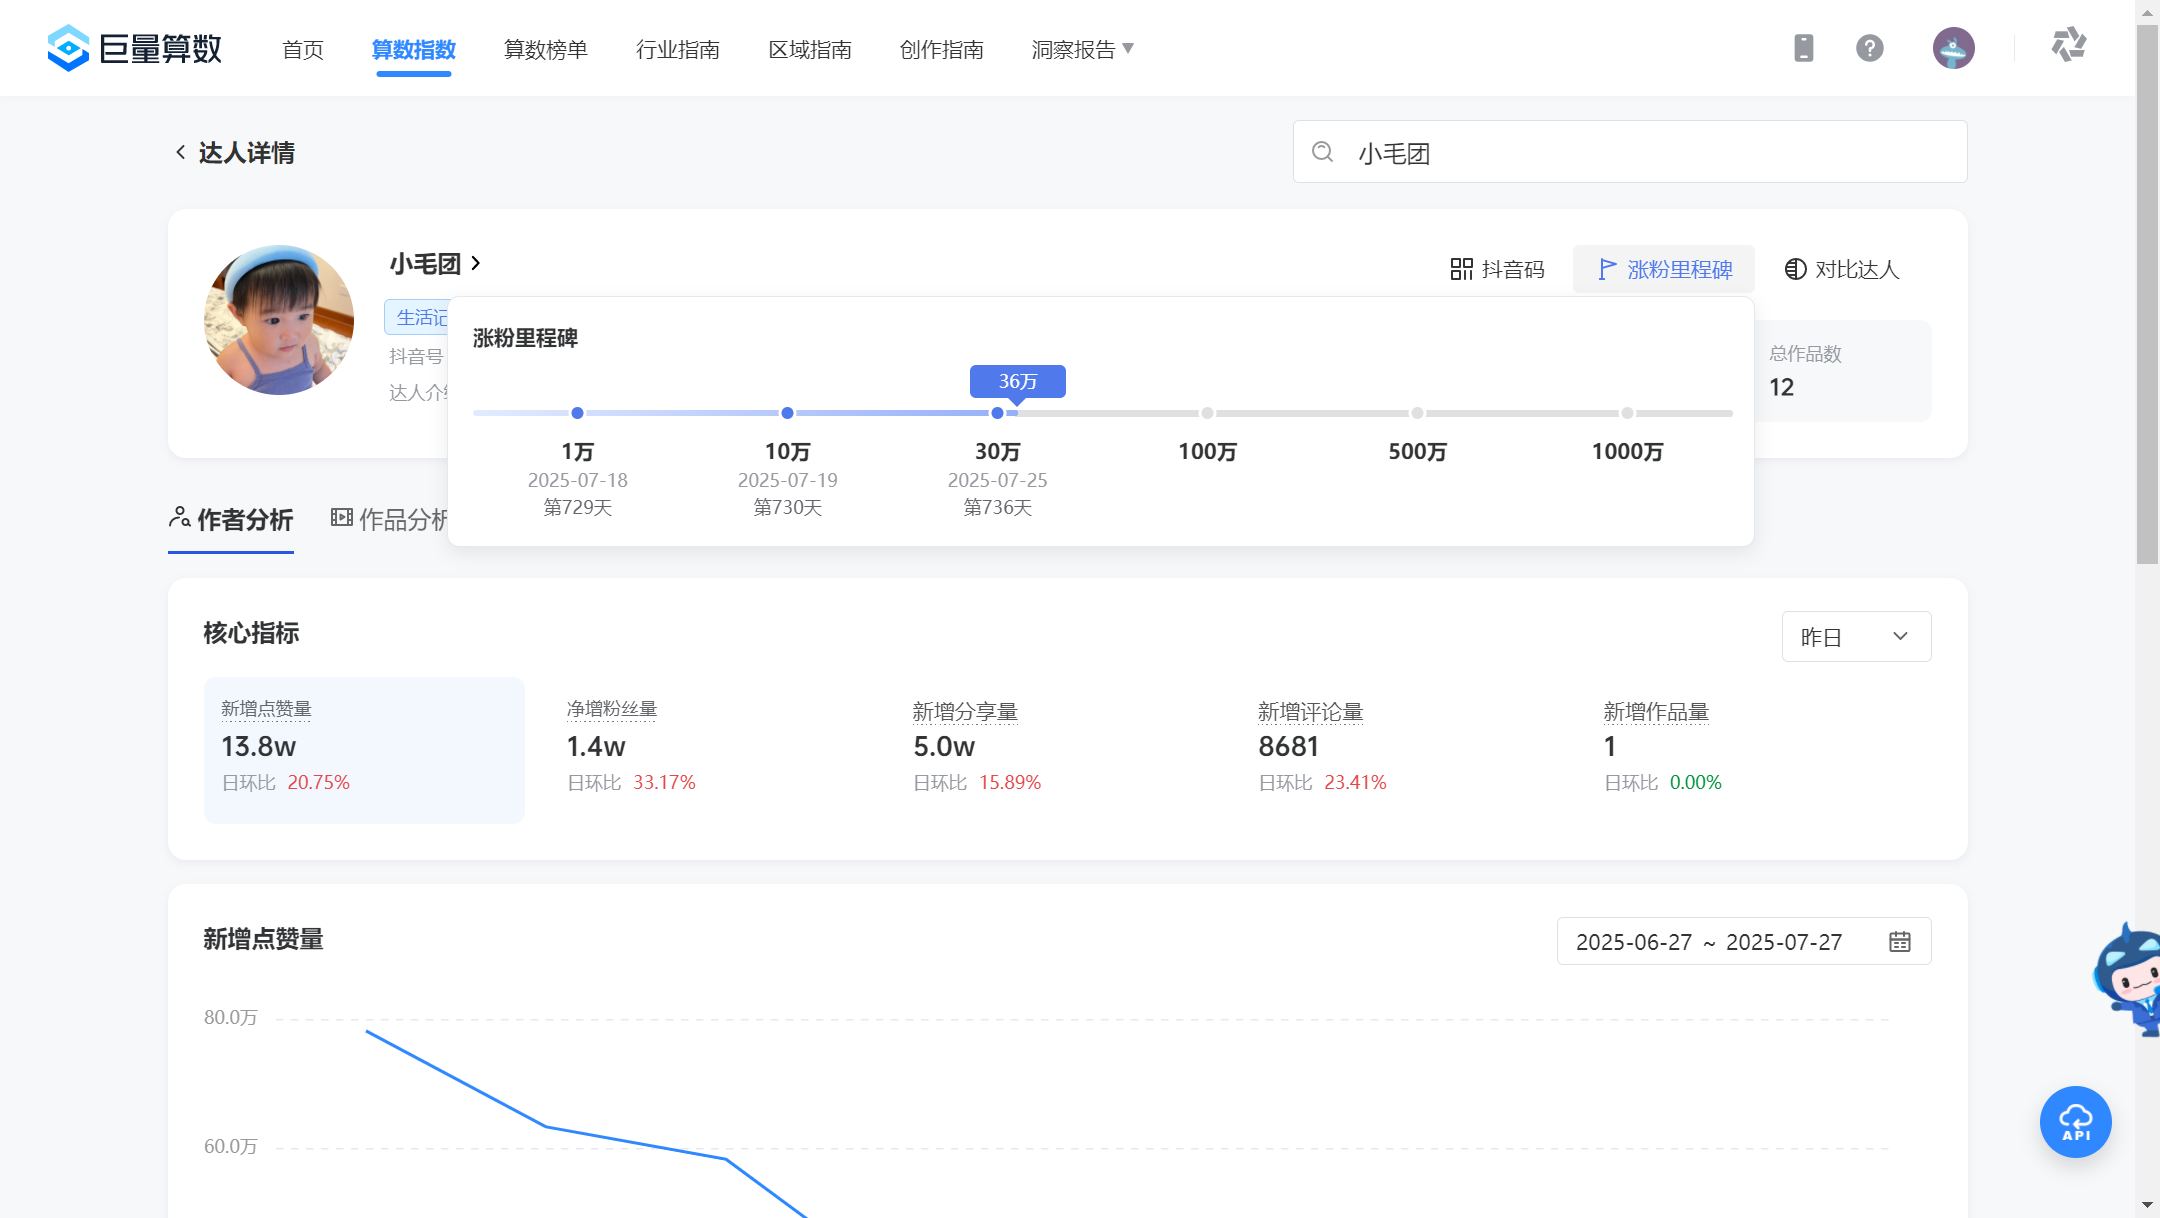Screen dimensions: 2160x1218
Task: Click the 500万 milestone dot
Action: point(1417,413)
